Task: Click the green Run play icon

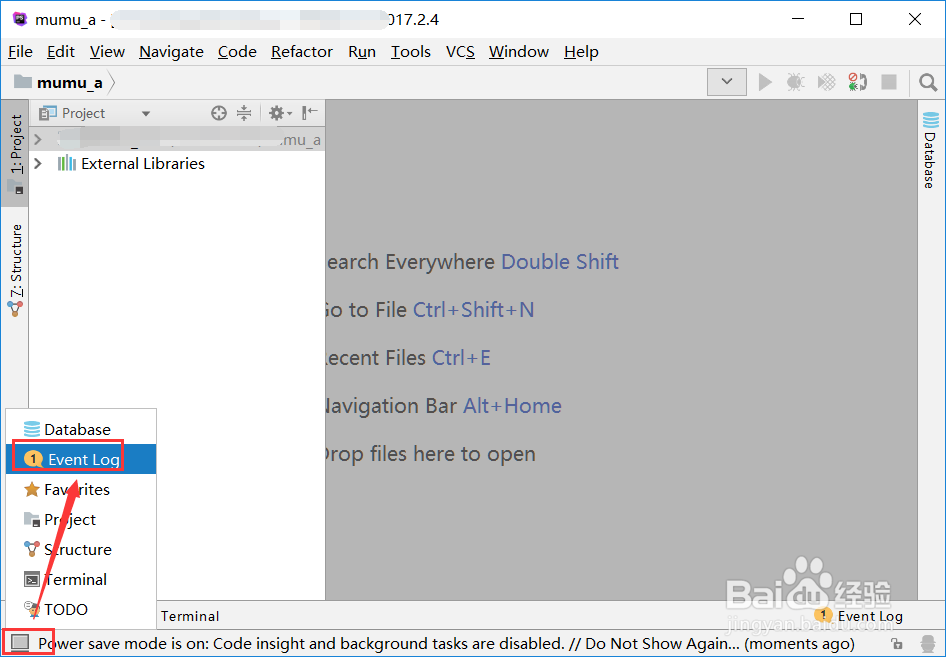Action: pyautogui.click(x=765, y=82)
